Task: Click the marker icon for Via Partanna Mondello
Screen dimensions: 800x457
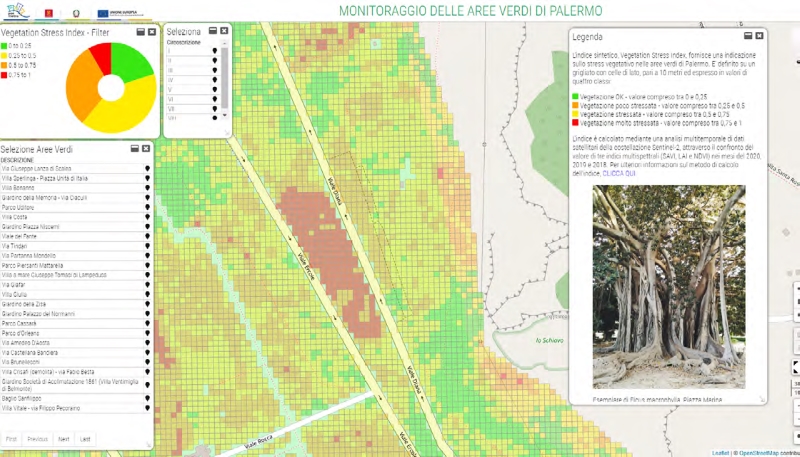Action: 147,256
